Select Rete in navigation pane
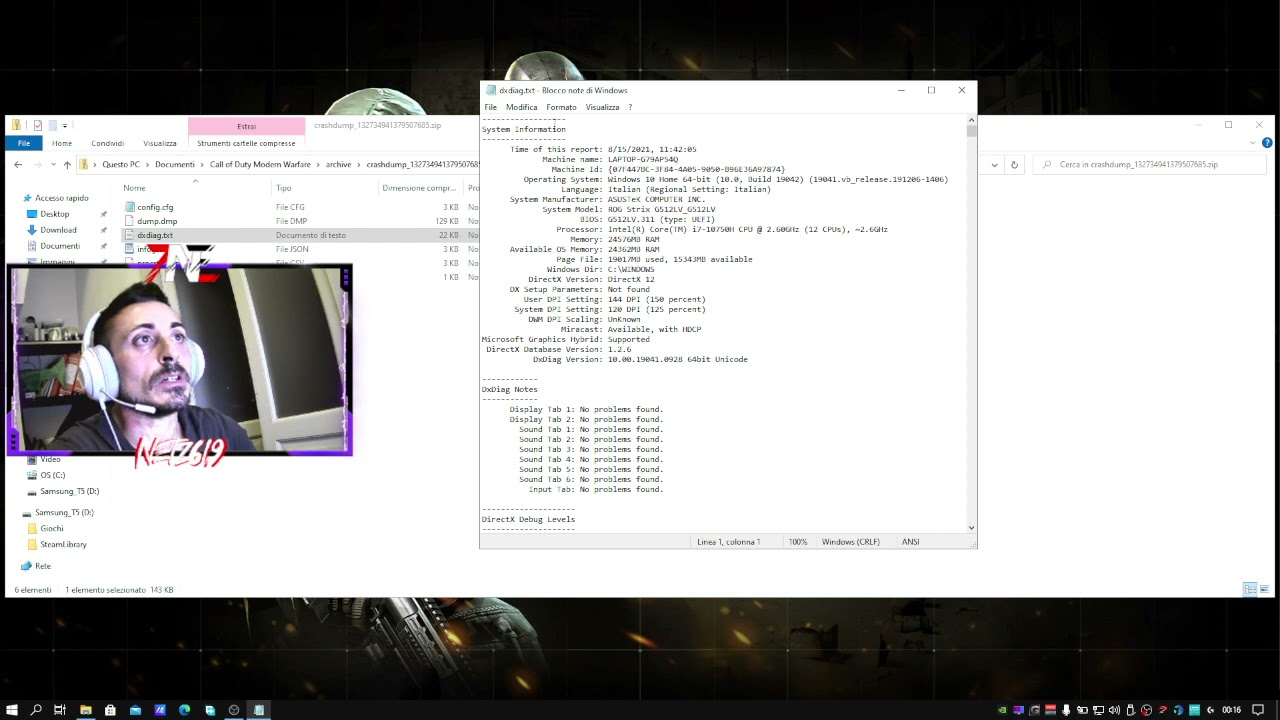The width and height of the screenshot is (1280, 720). click(x=43, y=566)
